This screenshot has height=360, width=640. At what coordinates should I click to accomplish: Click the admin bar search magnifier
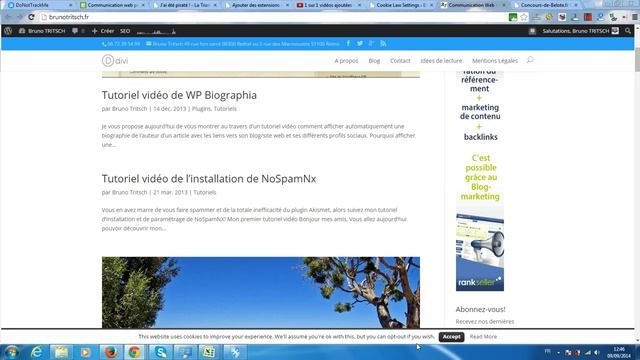628,31
